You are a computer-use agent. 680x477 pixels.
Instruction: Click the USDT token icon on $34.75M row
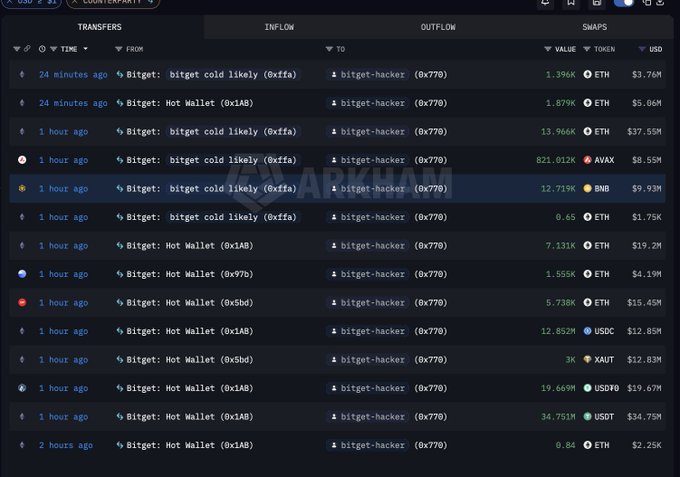[x=588, y=417]
